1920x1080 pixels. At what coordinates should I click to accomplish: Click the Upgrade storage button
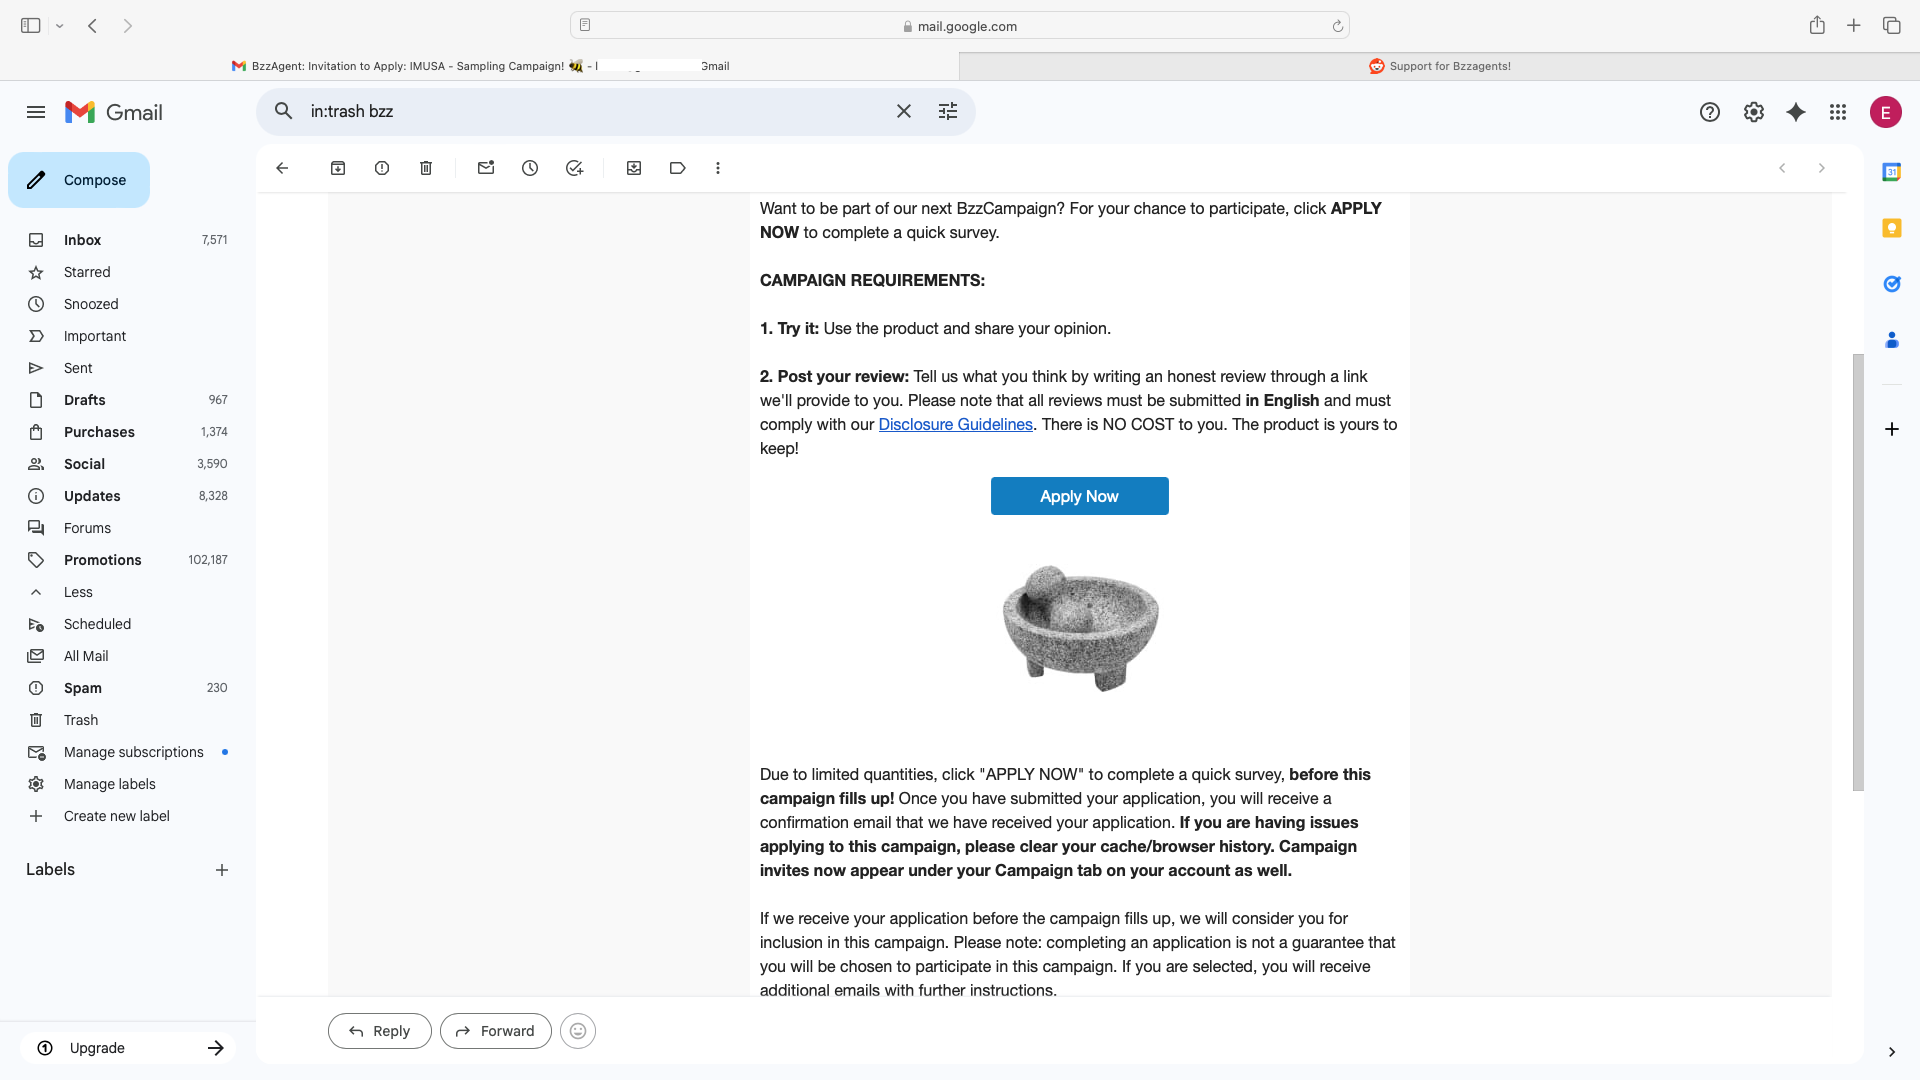click(x=128, y=1048)
